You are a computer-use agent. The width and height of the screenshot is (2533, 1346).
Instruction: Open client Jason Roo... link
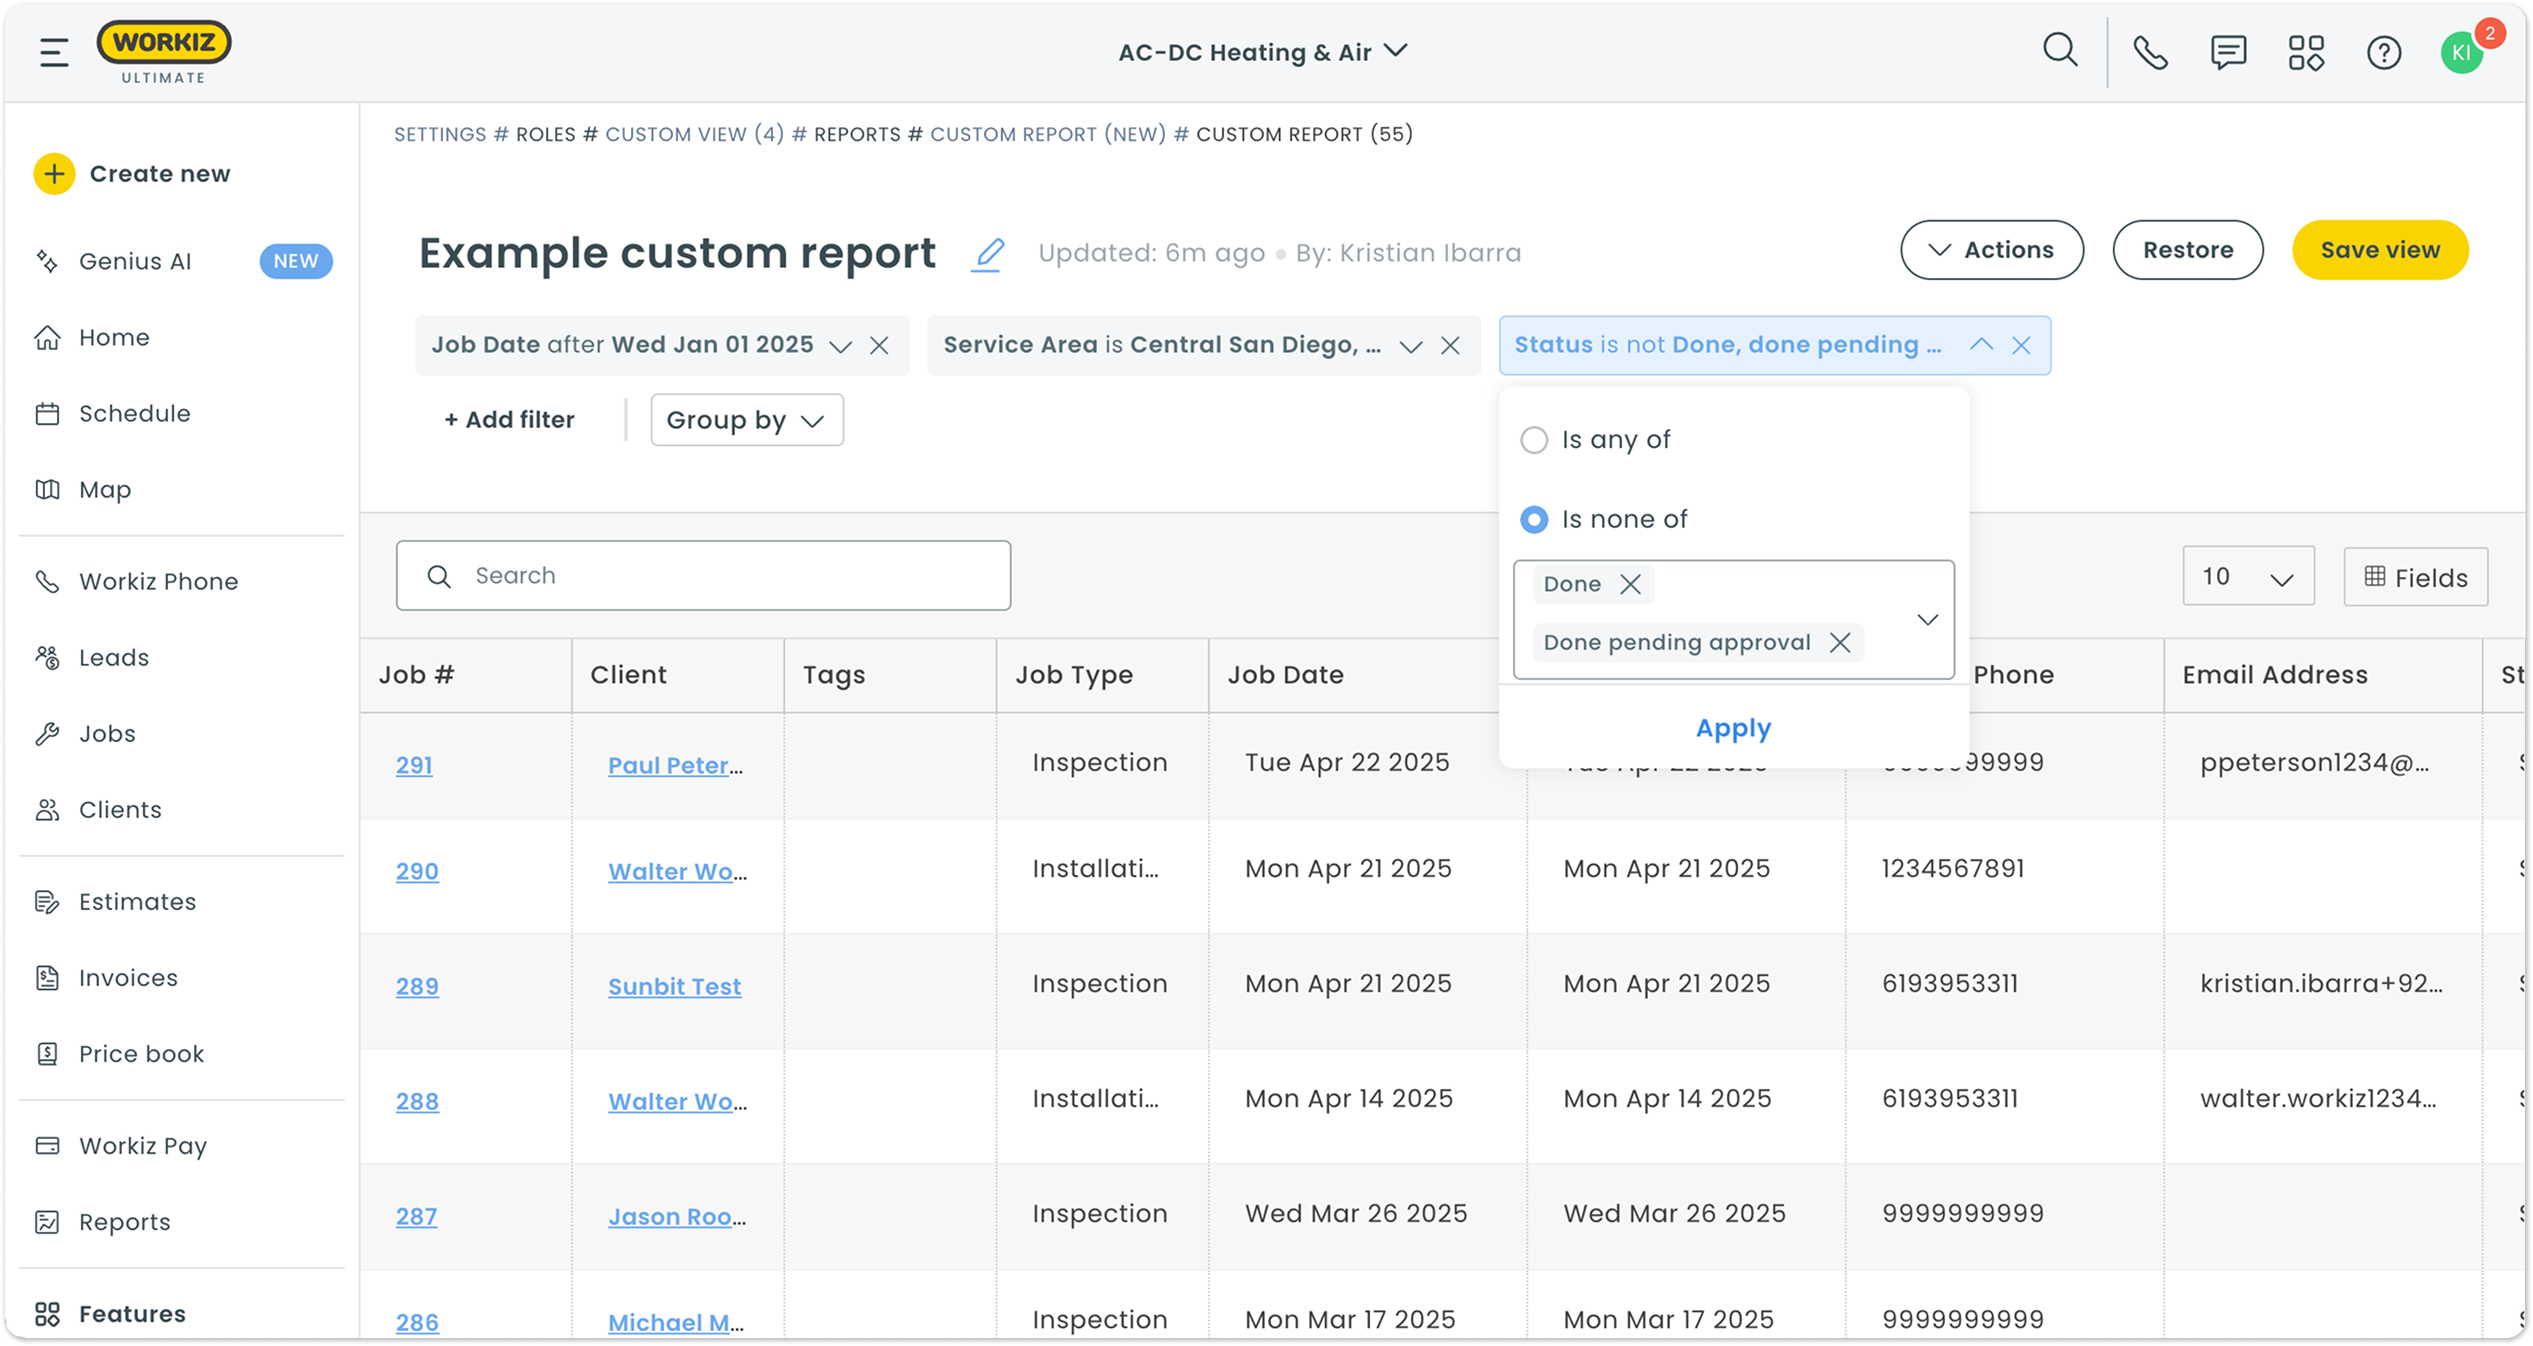[x=677, y=1216]
